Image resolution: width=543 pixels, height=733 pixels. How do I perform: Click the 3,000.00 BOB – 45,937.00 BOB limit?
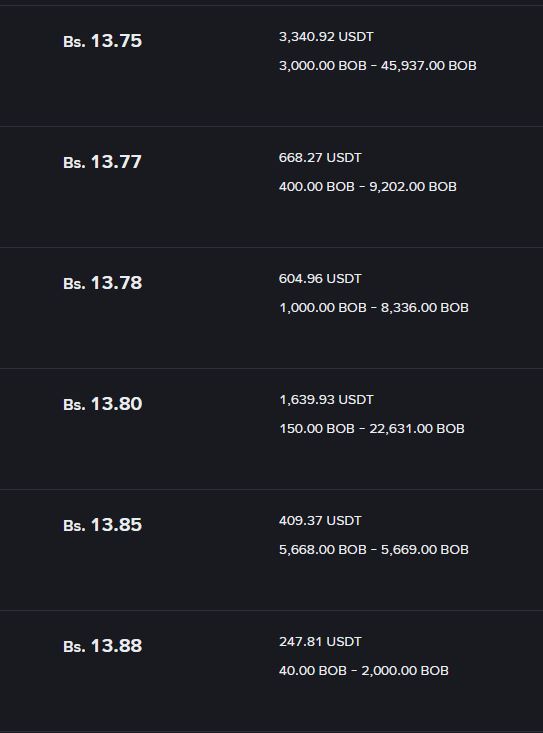[378, 65]
